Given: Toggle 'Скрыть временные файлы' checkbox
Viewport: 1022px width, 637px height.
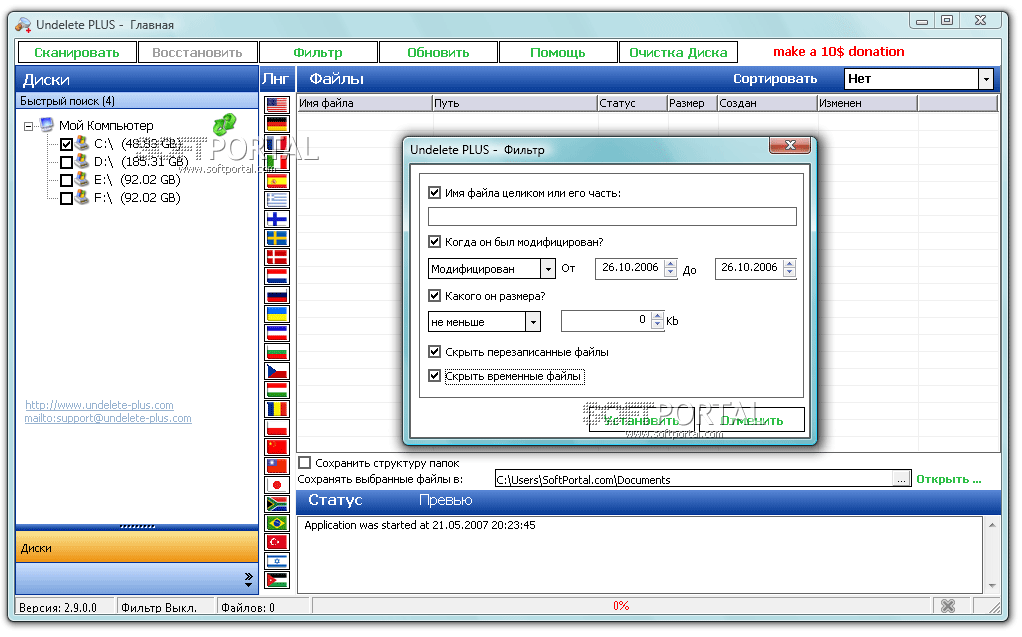Looking at the screenshot, I should (435, 376).
